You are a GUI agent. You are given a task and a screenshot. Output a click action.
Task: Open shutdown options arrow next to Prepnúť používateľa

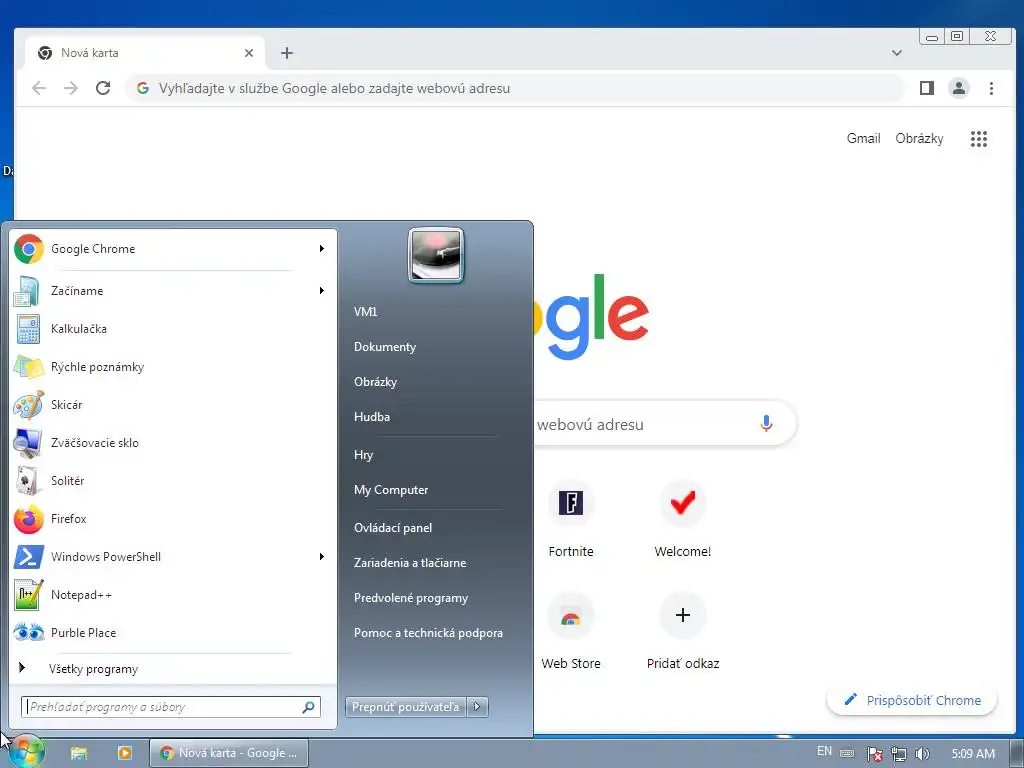[x=477, y=707]
